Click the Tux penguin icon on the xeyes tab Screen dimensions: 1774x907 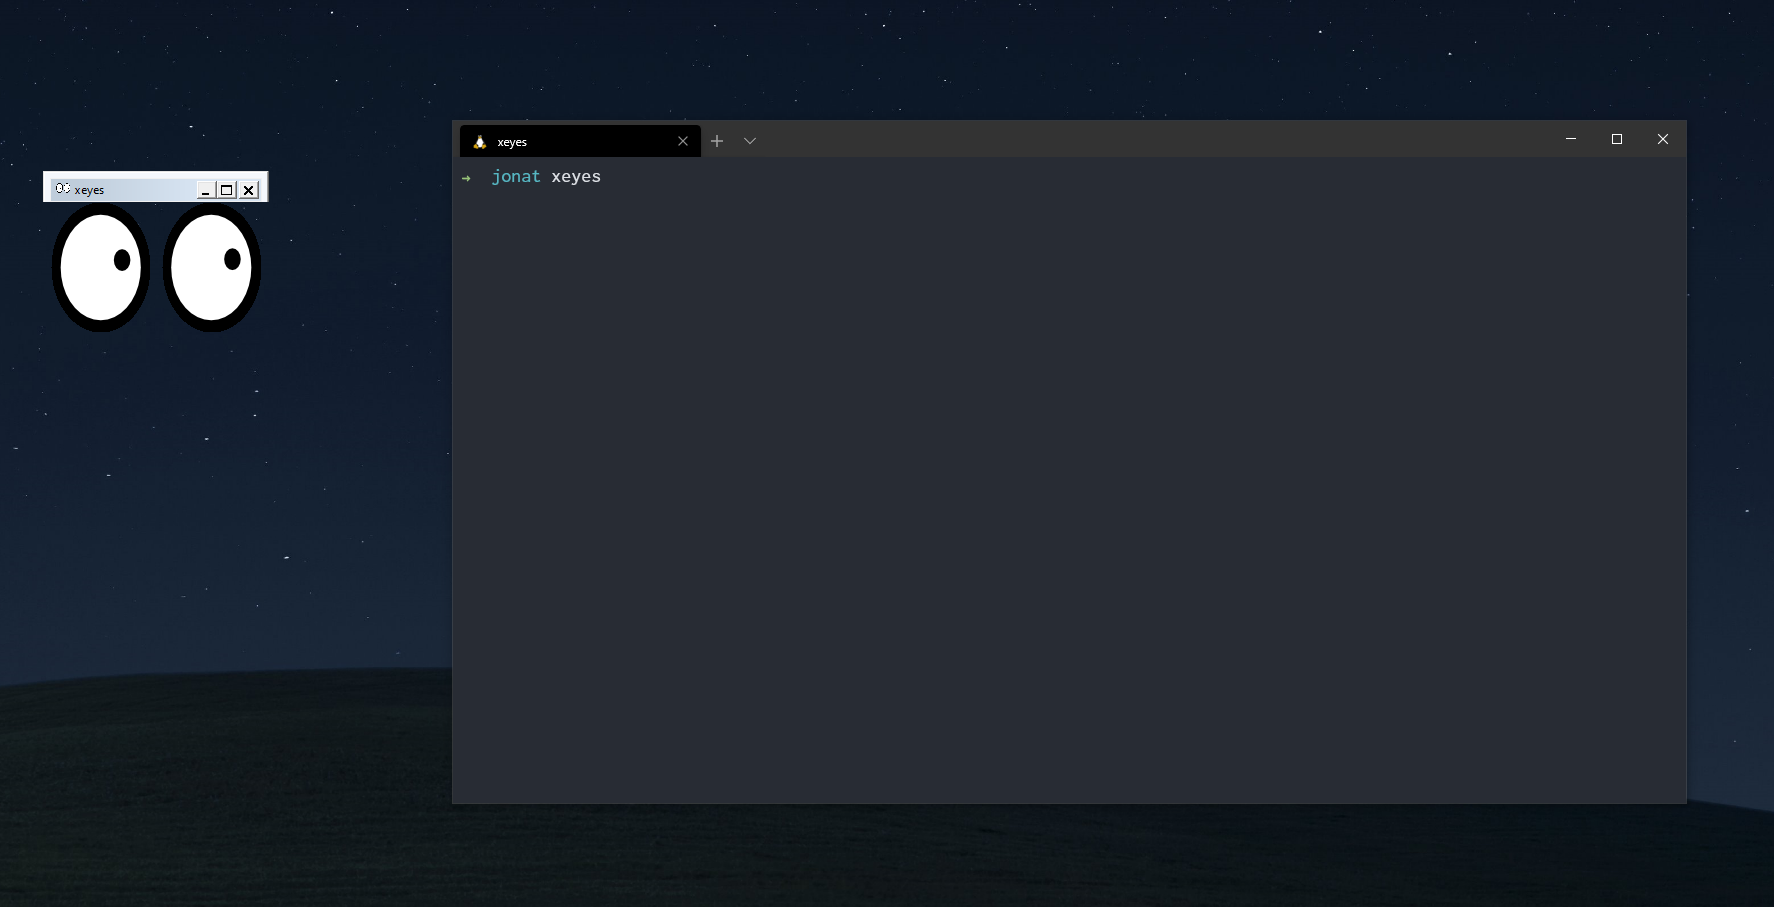(479, 141)
